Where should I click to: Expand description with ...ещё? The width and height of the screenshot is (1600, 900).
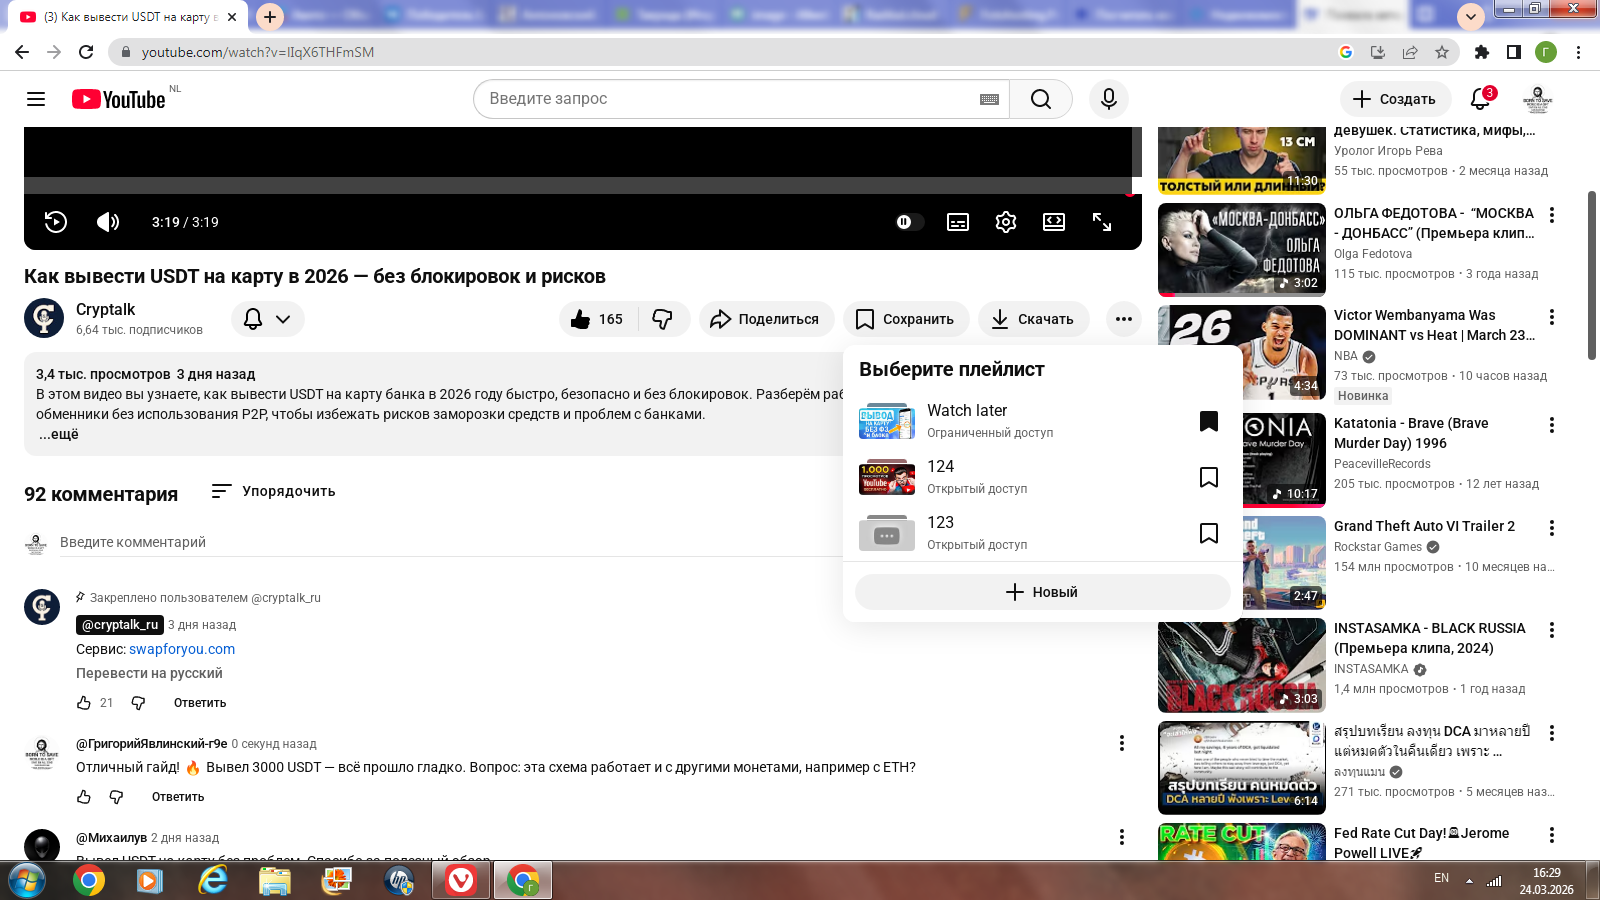[59, 434]
